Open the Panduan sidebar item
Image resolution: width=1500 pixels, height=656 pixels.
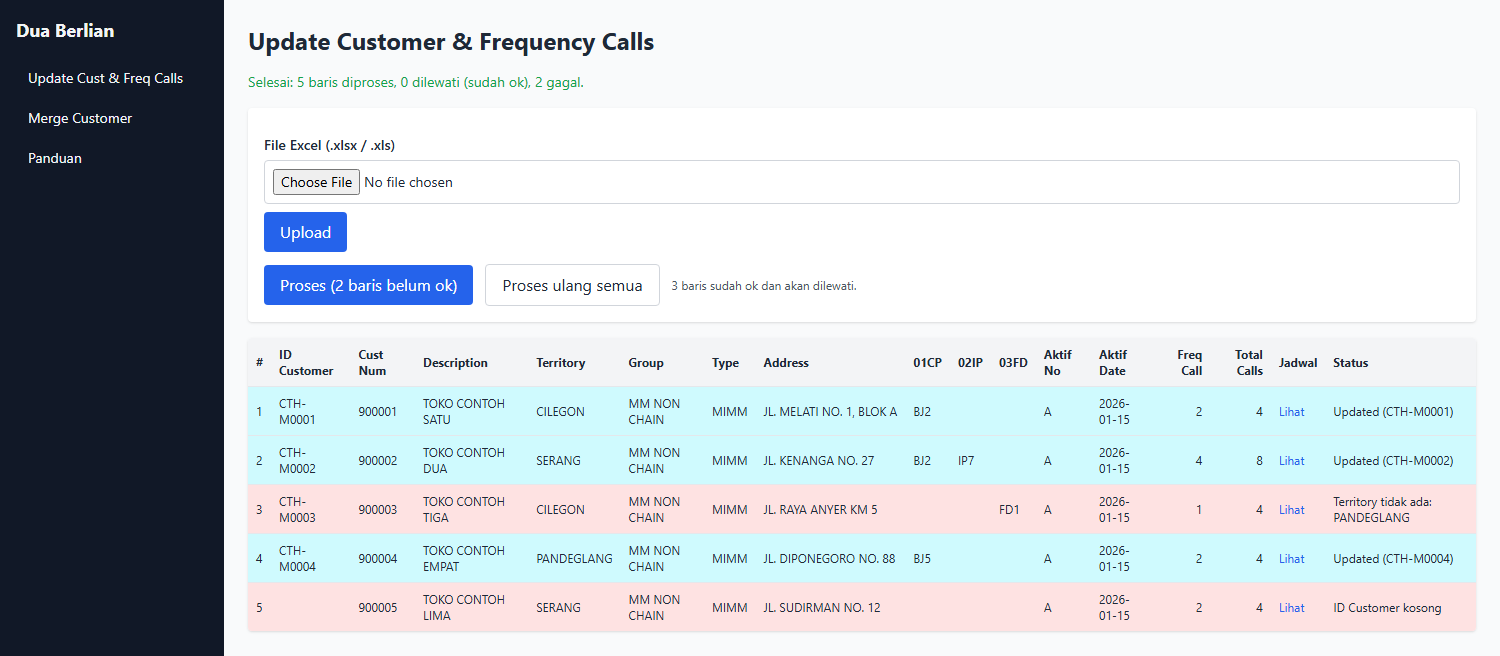click(x=55, y=158)
